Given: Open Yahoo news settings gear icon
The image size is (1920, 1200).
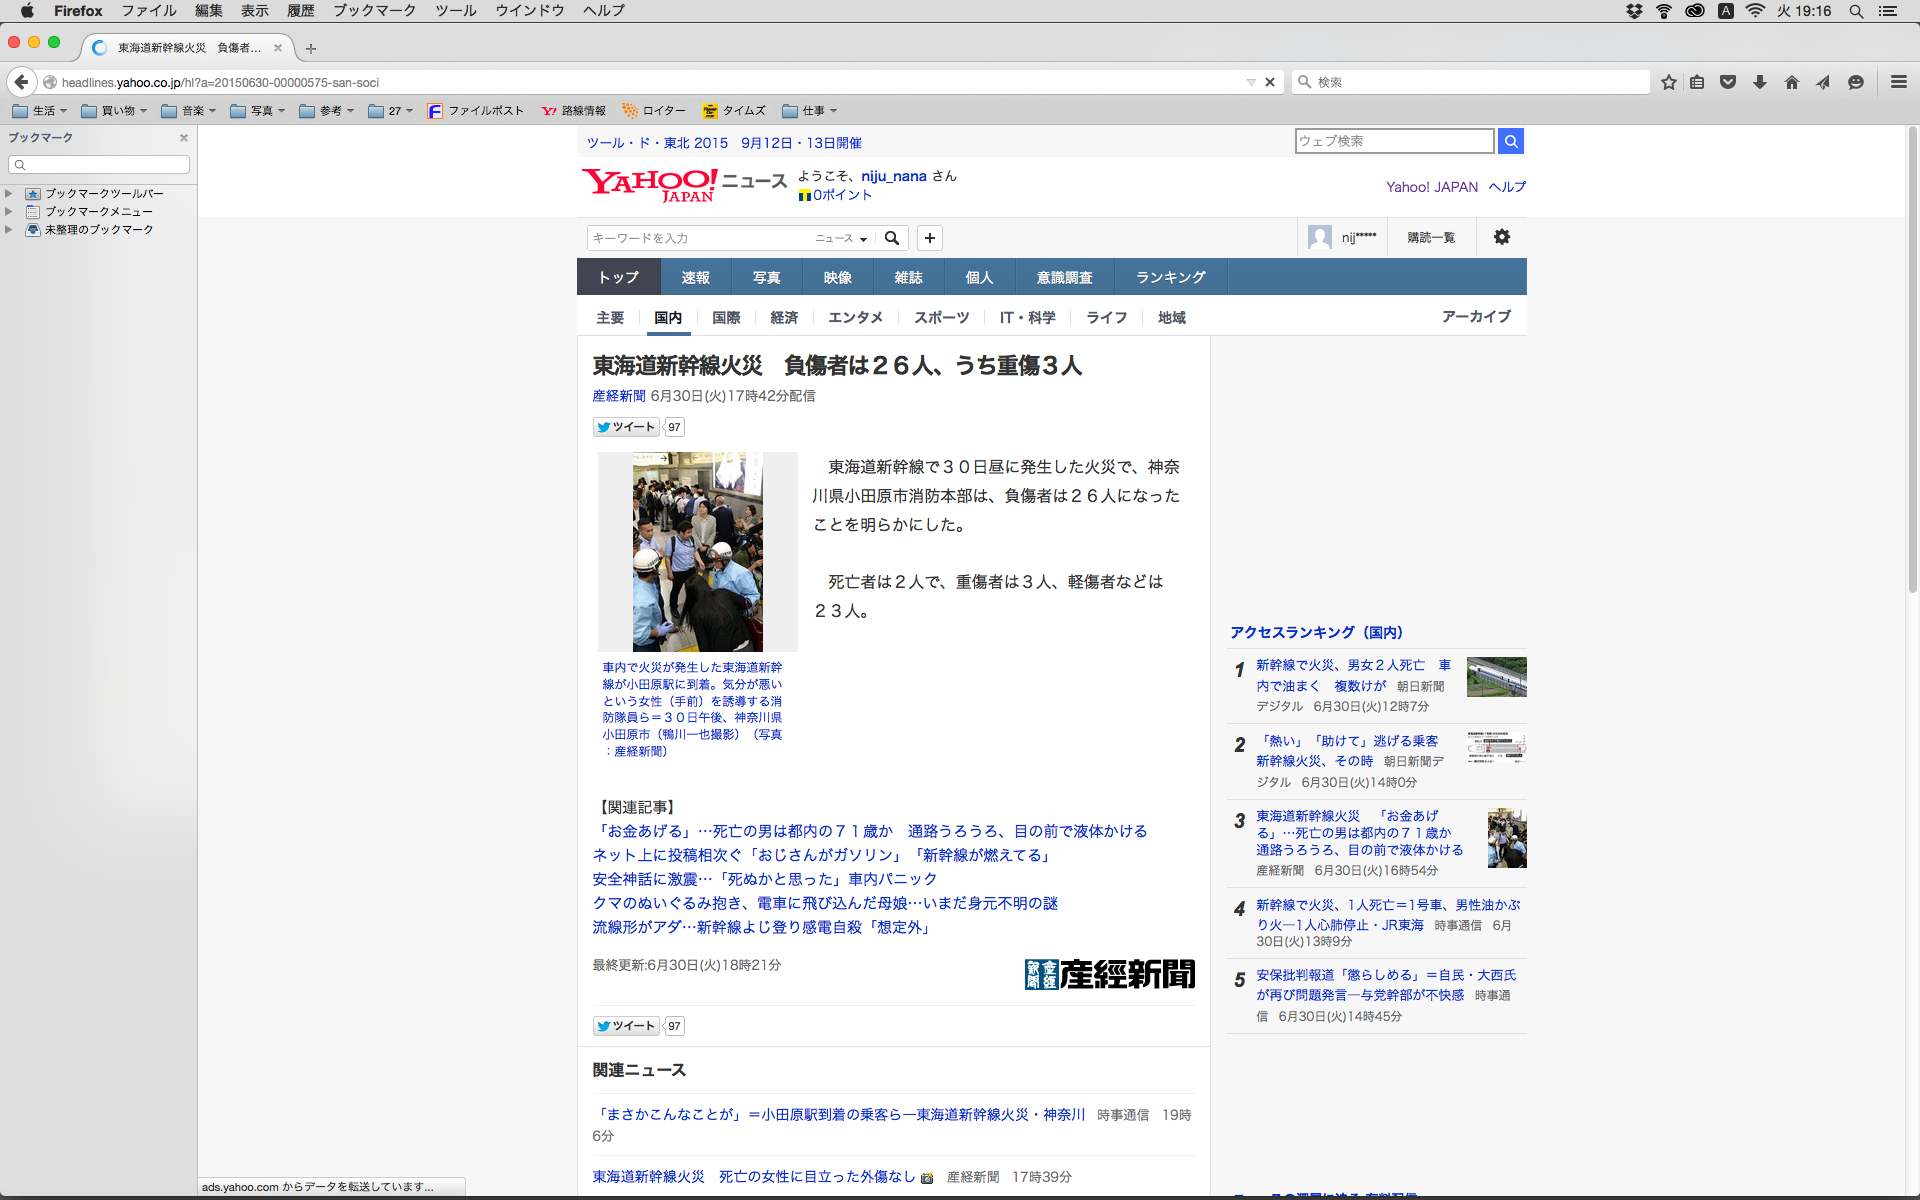Looking at the screenshot, I should pos(1501,237).
